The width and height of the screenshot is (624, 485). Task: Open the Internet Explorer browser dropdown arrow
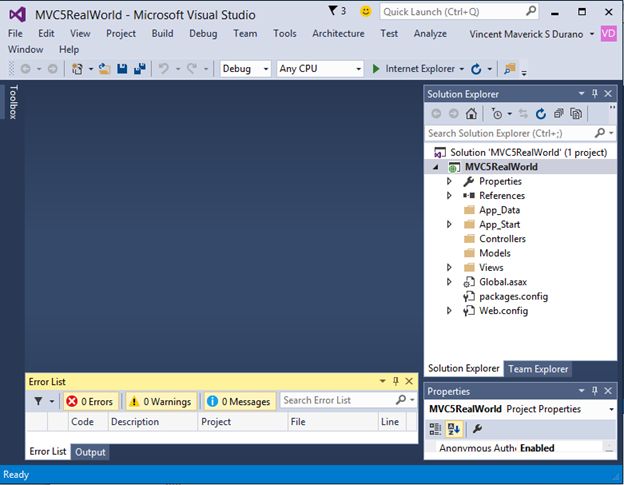point(462,69)
